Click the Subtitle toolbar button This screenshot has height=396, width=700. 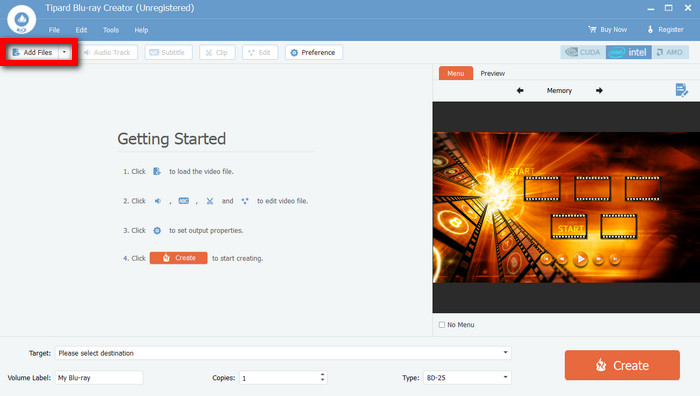[168, 52]
